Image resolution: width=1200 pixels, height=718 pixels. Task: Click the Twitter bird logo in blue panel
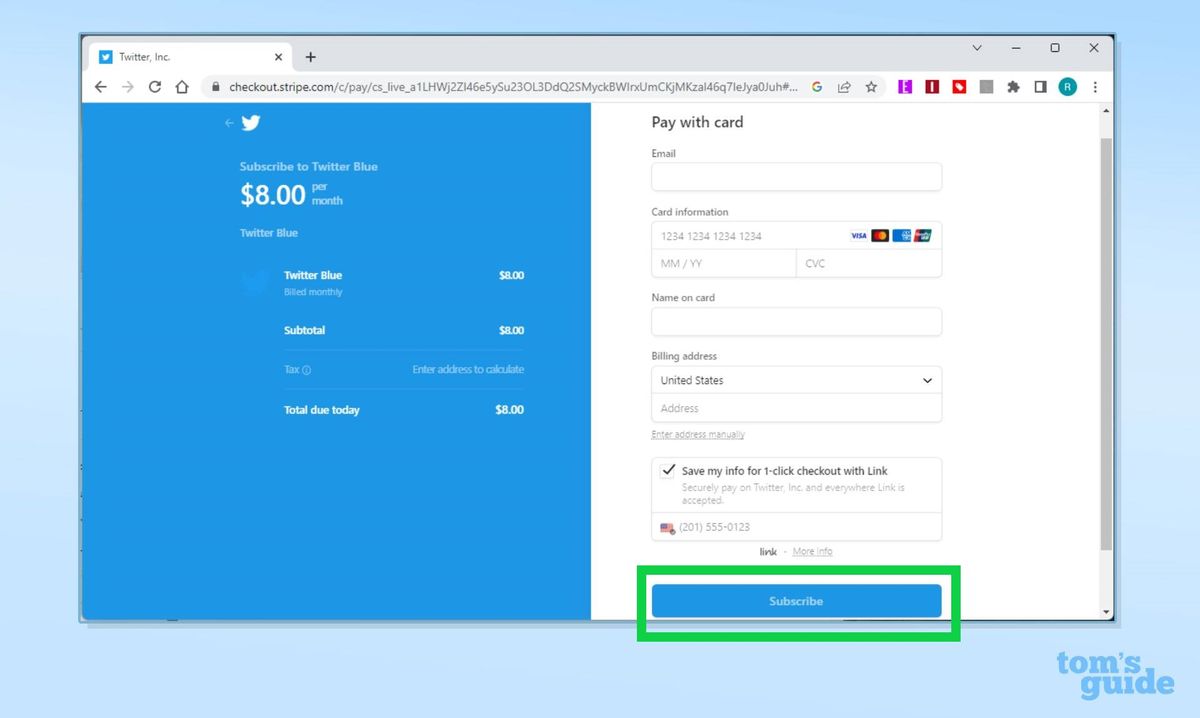[251, 122]
